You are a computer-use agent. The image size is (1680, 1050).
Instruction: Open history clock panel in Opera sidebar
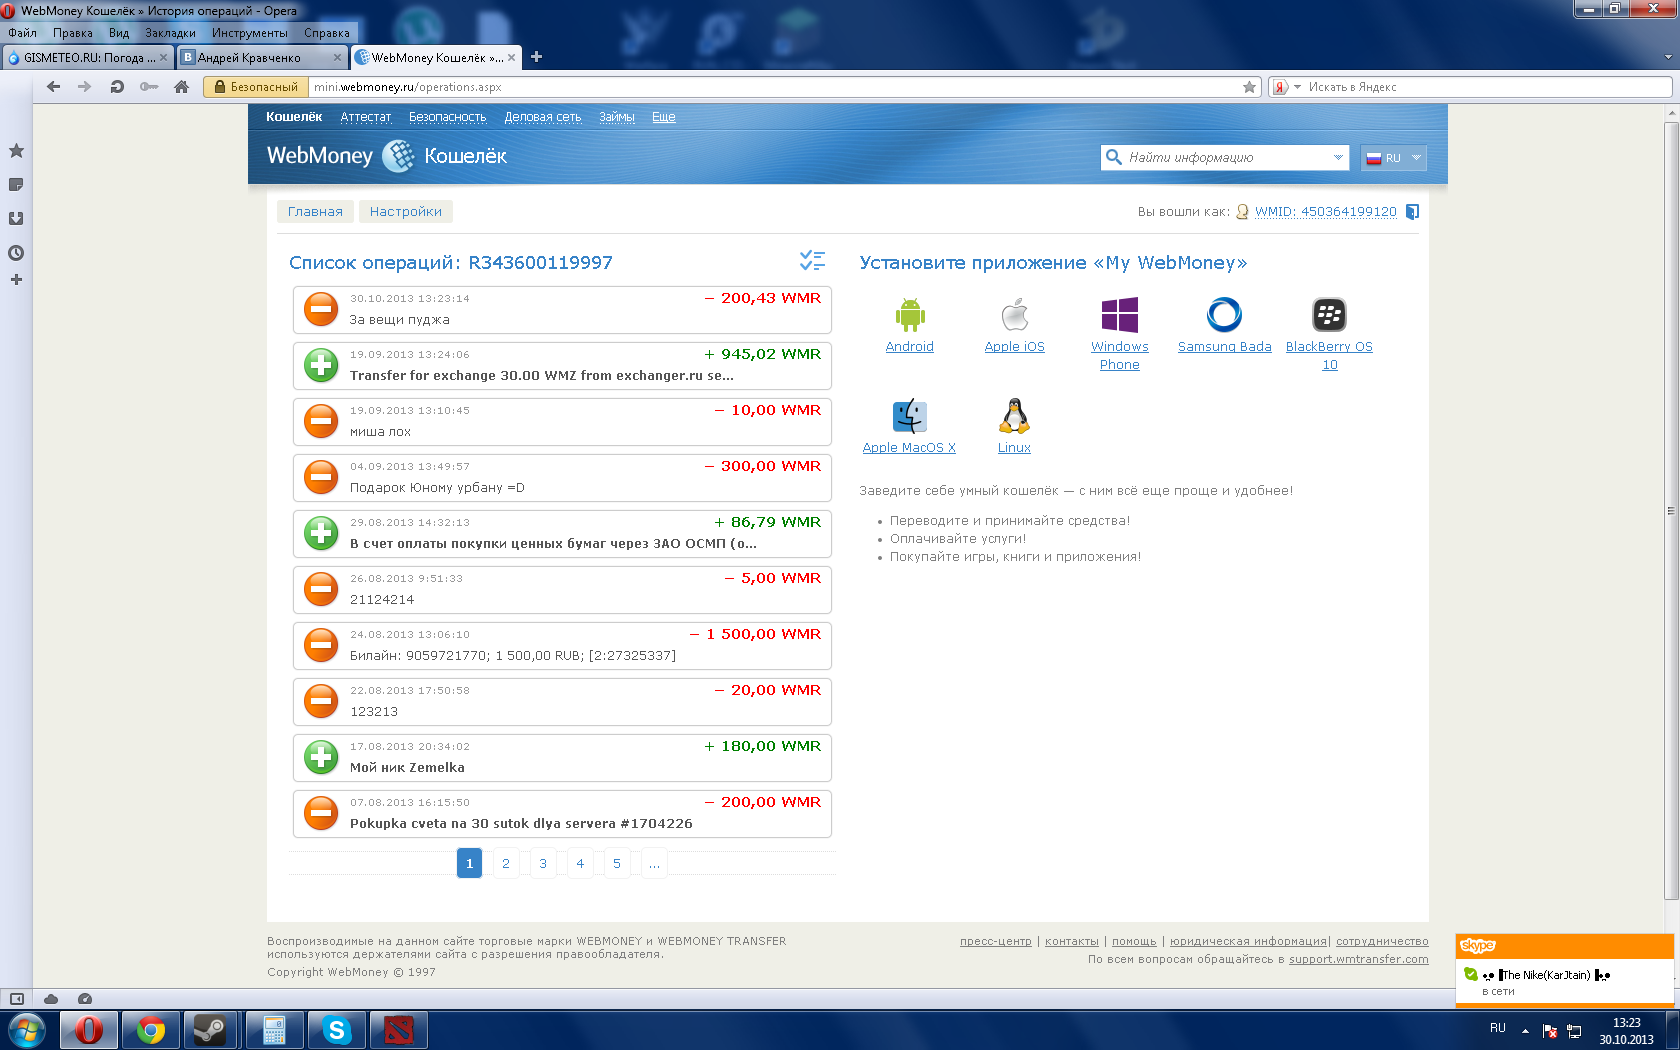(16, 253)
